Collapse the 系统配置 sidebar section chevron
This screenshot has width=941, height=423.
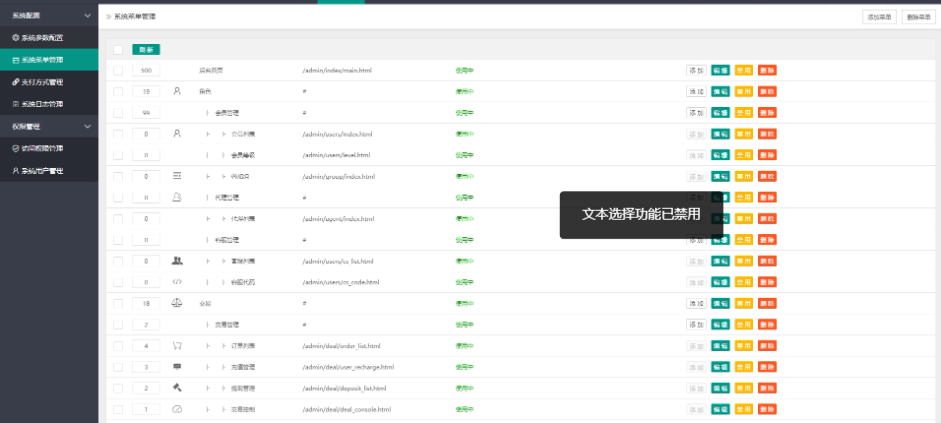point(88,16)
